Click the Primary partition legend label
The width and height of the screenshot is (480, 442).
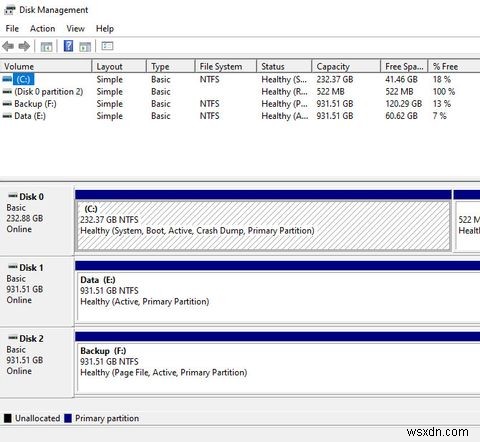(x=107, y=418)
